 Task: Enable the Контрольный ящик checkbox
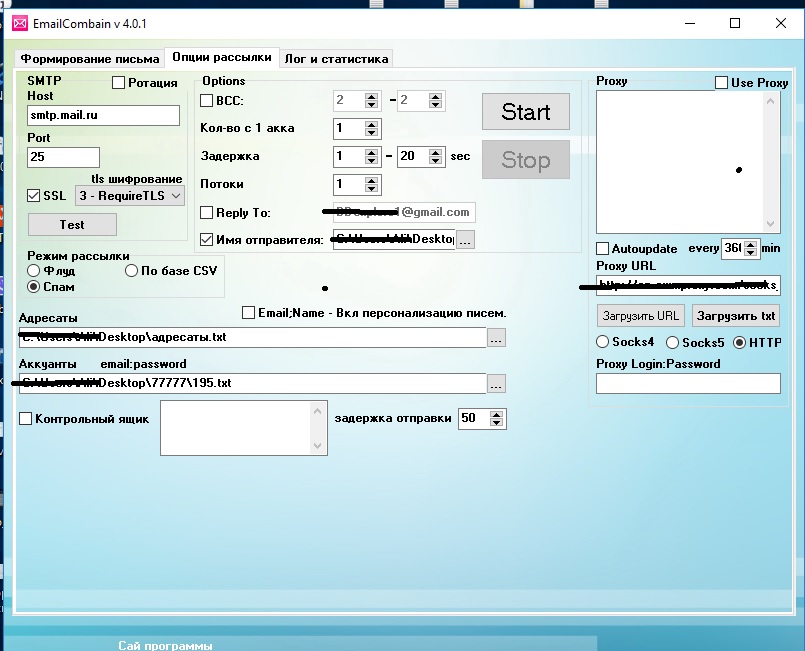tap(26, 418)
